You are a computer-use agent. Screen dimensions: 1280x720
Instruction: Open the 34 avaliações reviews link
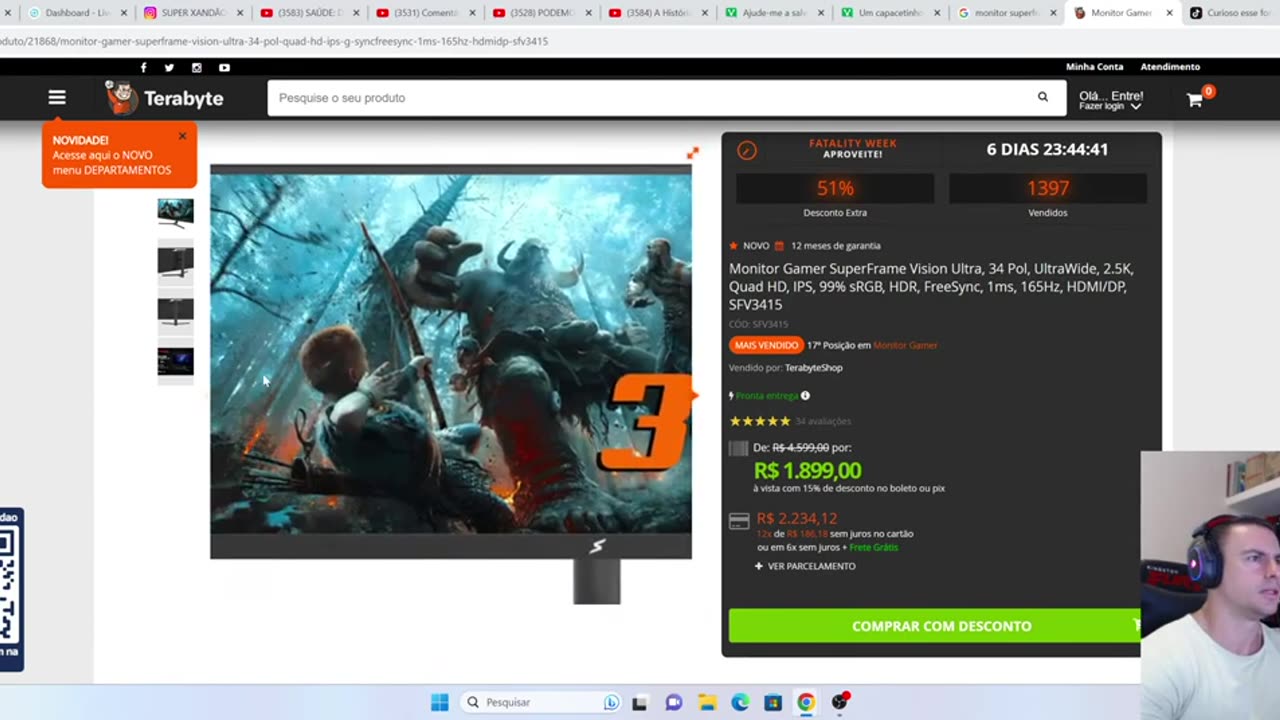point(823,421)
